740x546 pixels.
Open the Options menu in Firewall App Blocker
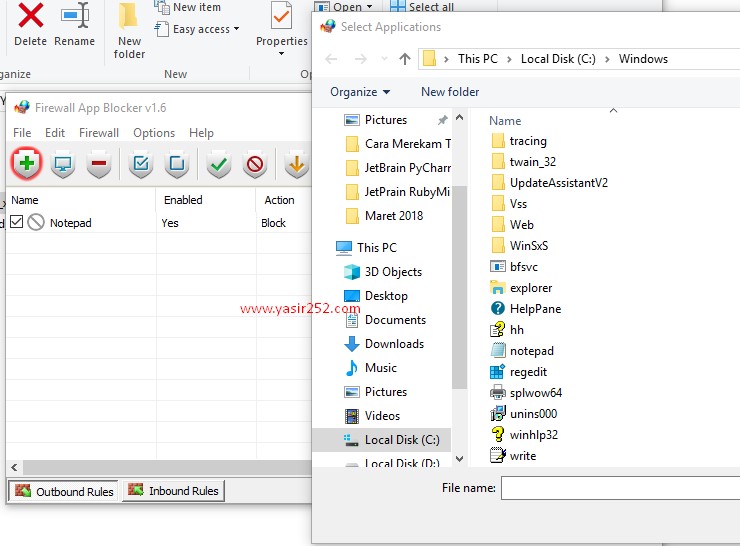pyautogui.click(x=154, y=133)
